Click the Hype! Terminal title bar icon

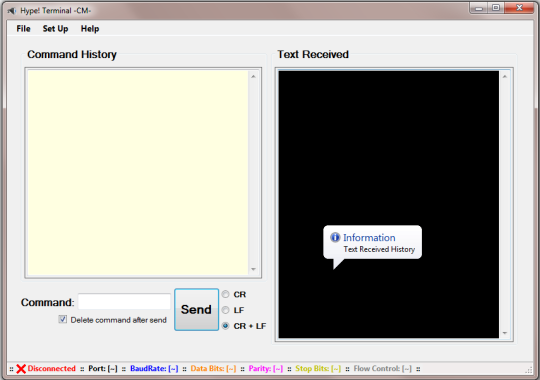[x=12, y=11]
